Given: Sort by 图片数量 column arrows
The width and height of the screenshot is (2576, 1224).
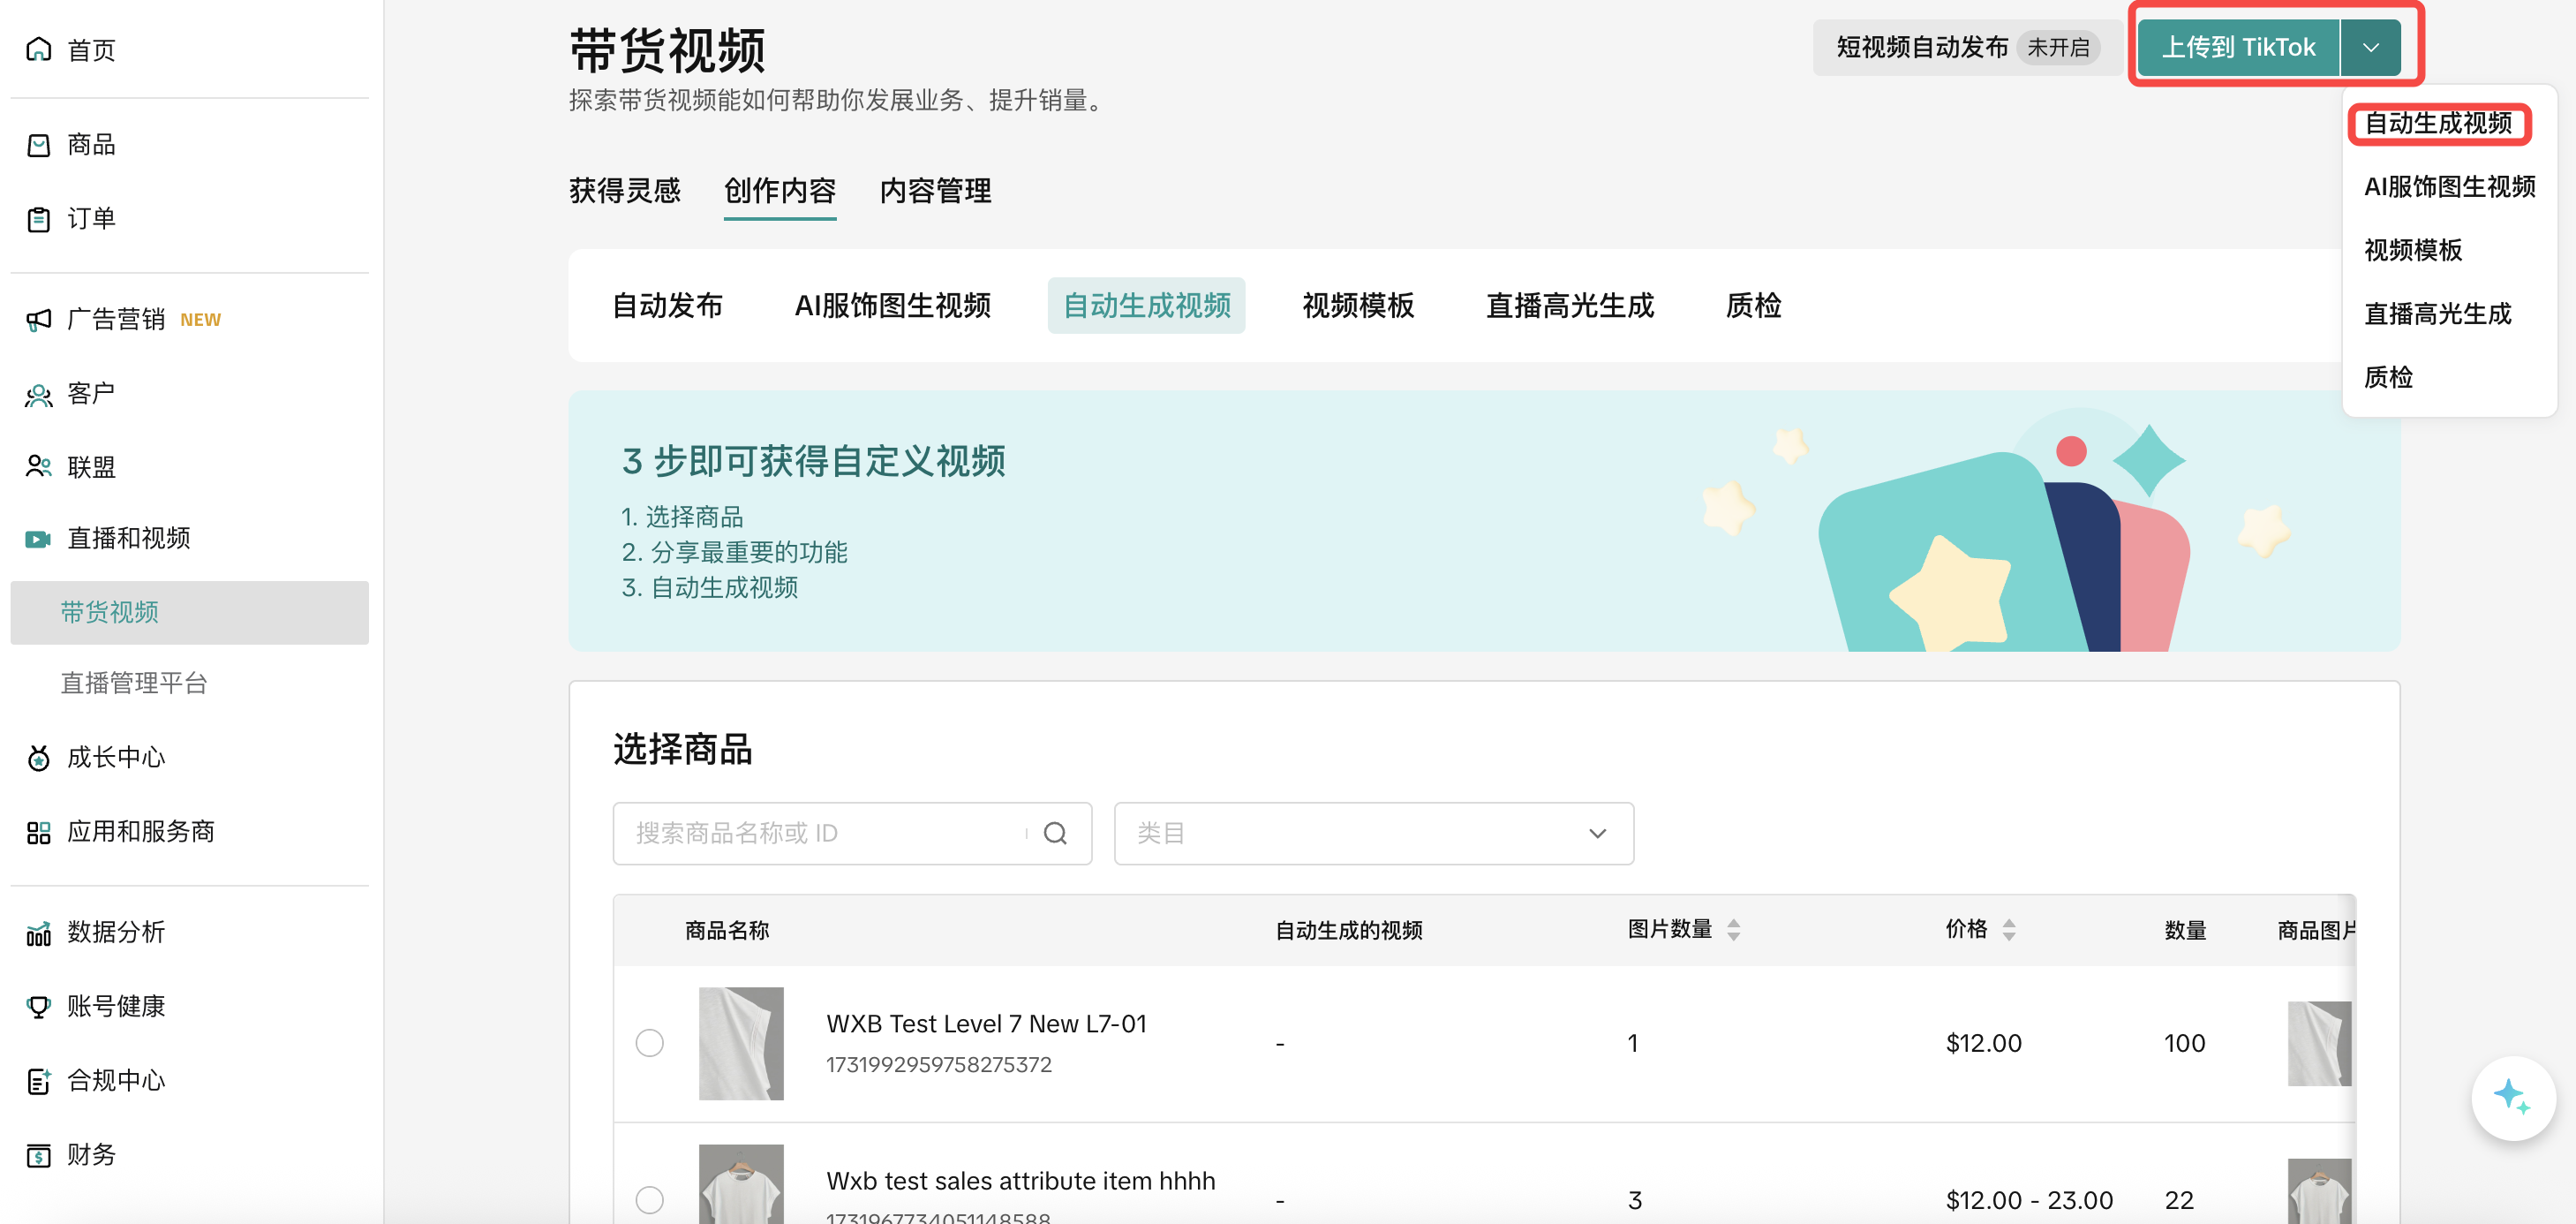Looking at the screenshot, I should tap(1733, 930).
